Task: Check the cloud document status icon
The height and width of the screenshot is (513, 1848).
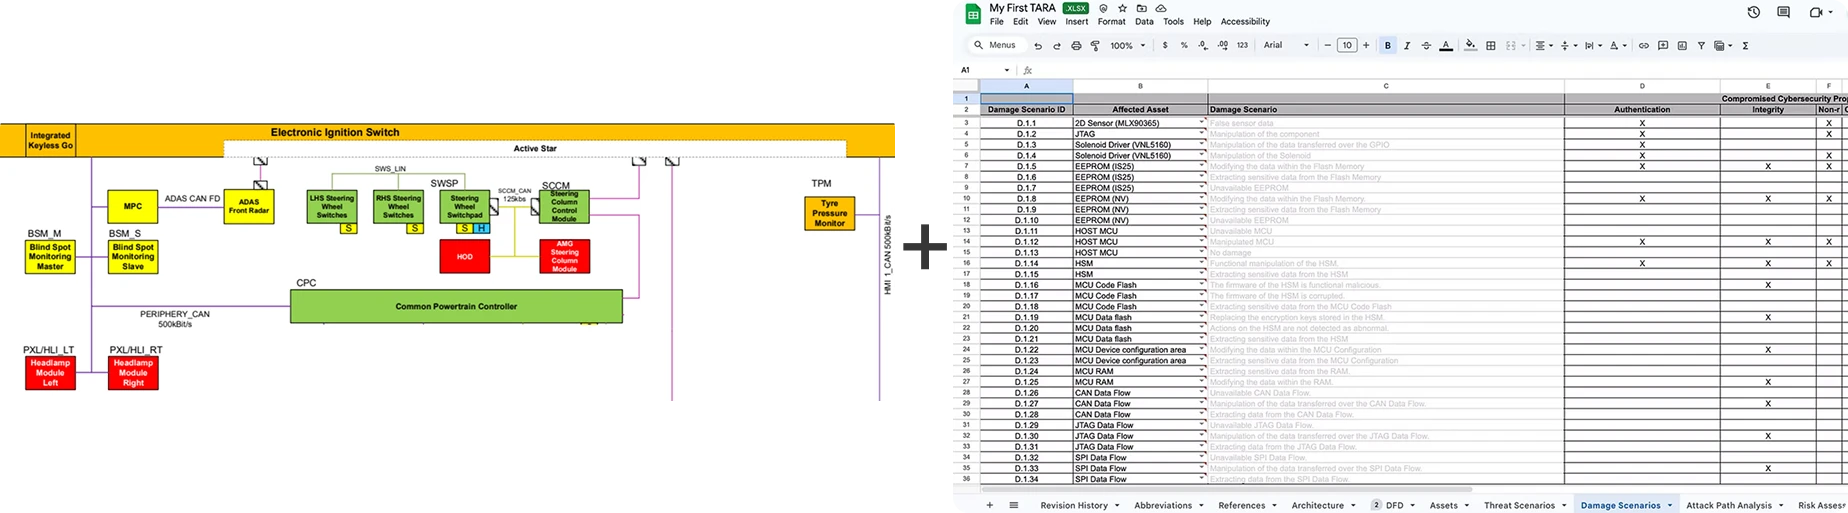Action: pyautogui.click(x=1161, y=8)
